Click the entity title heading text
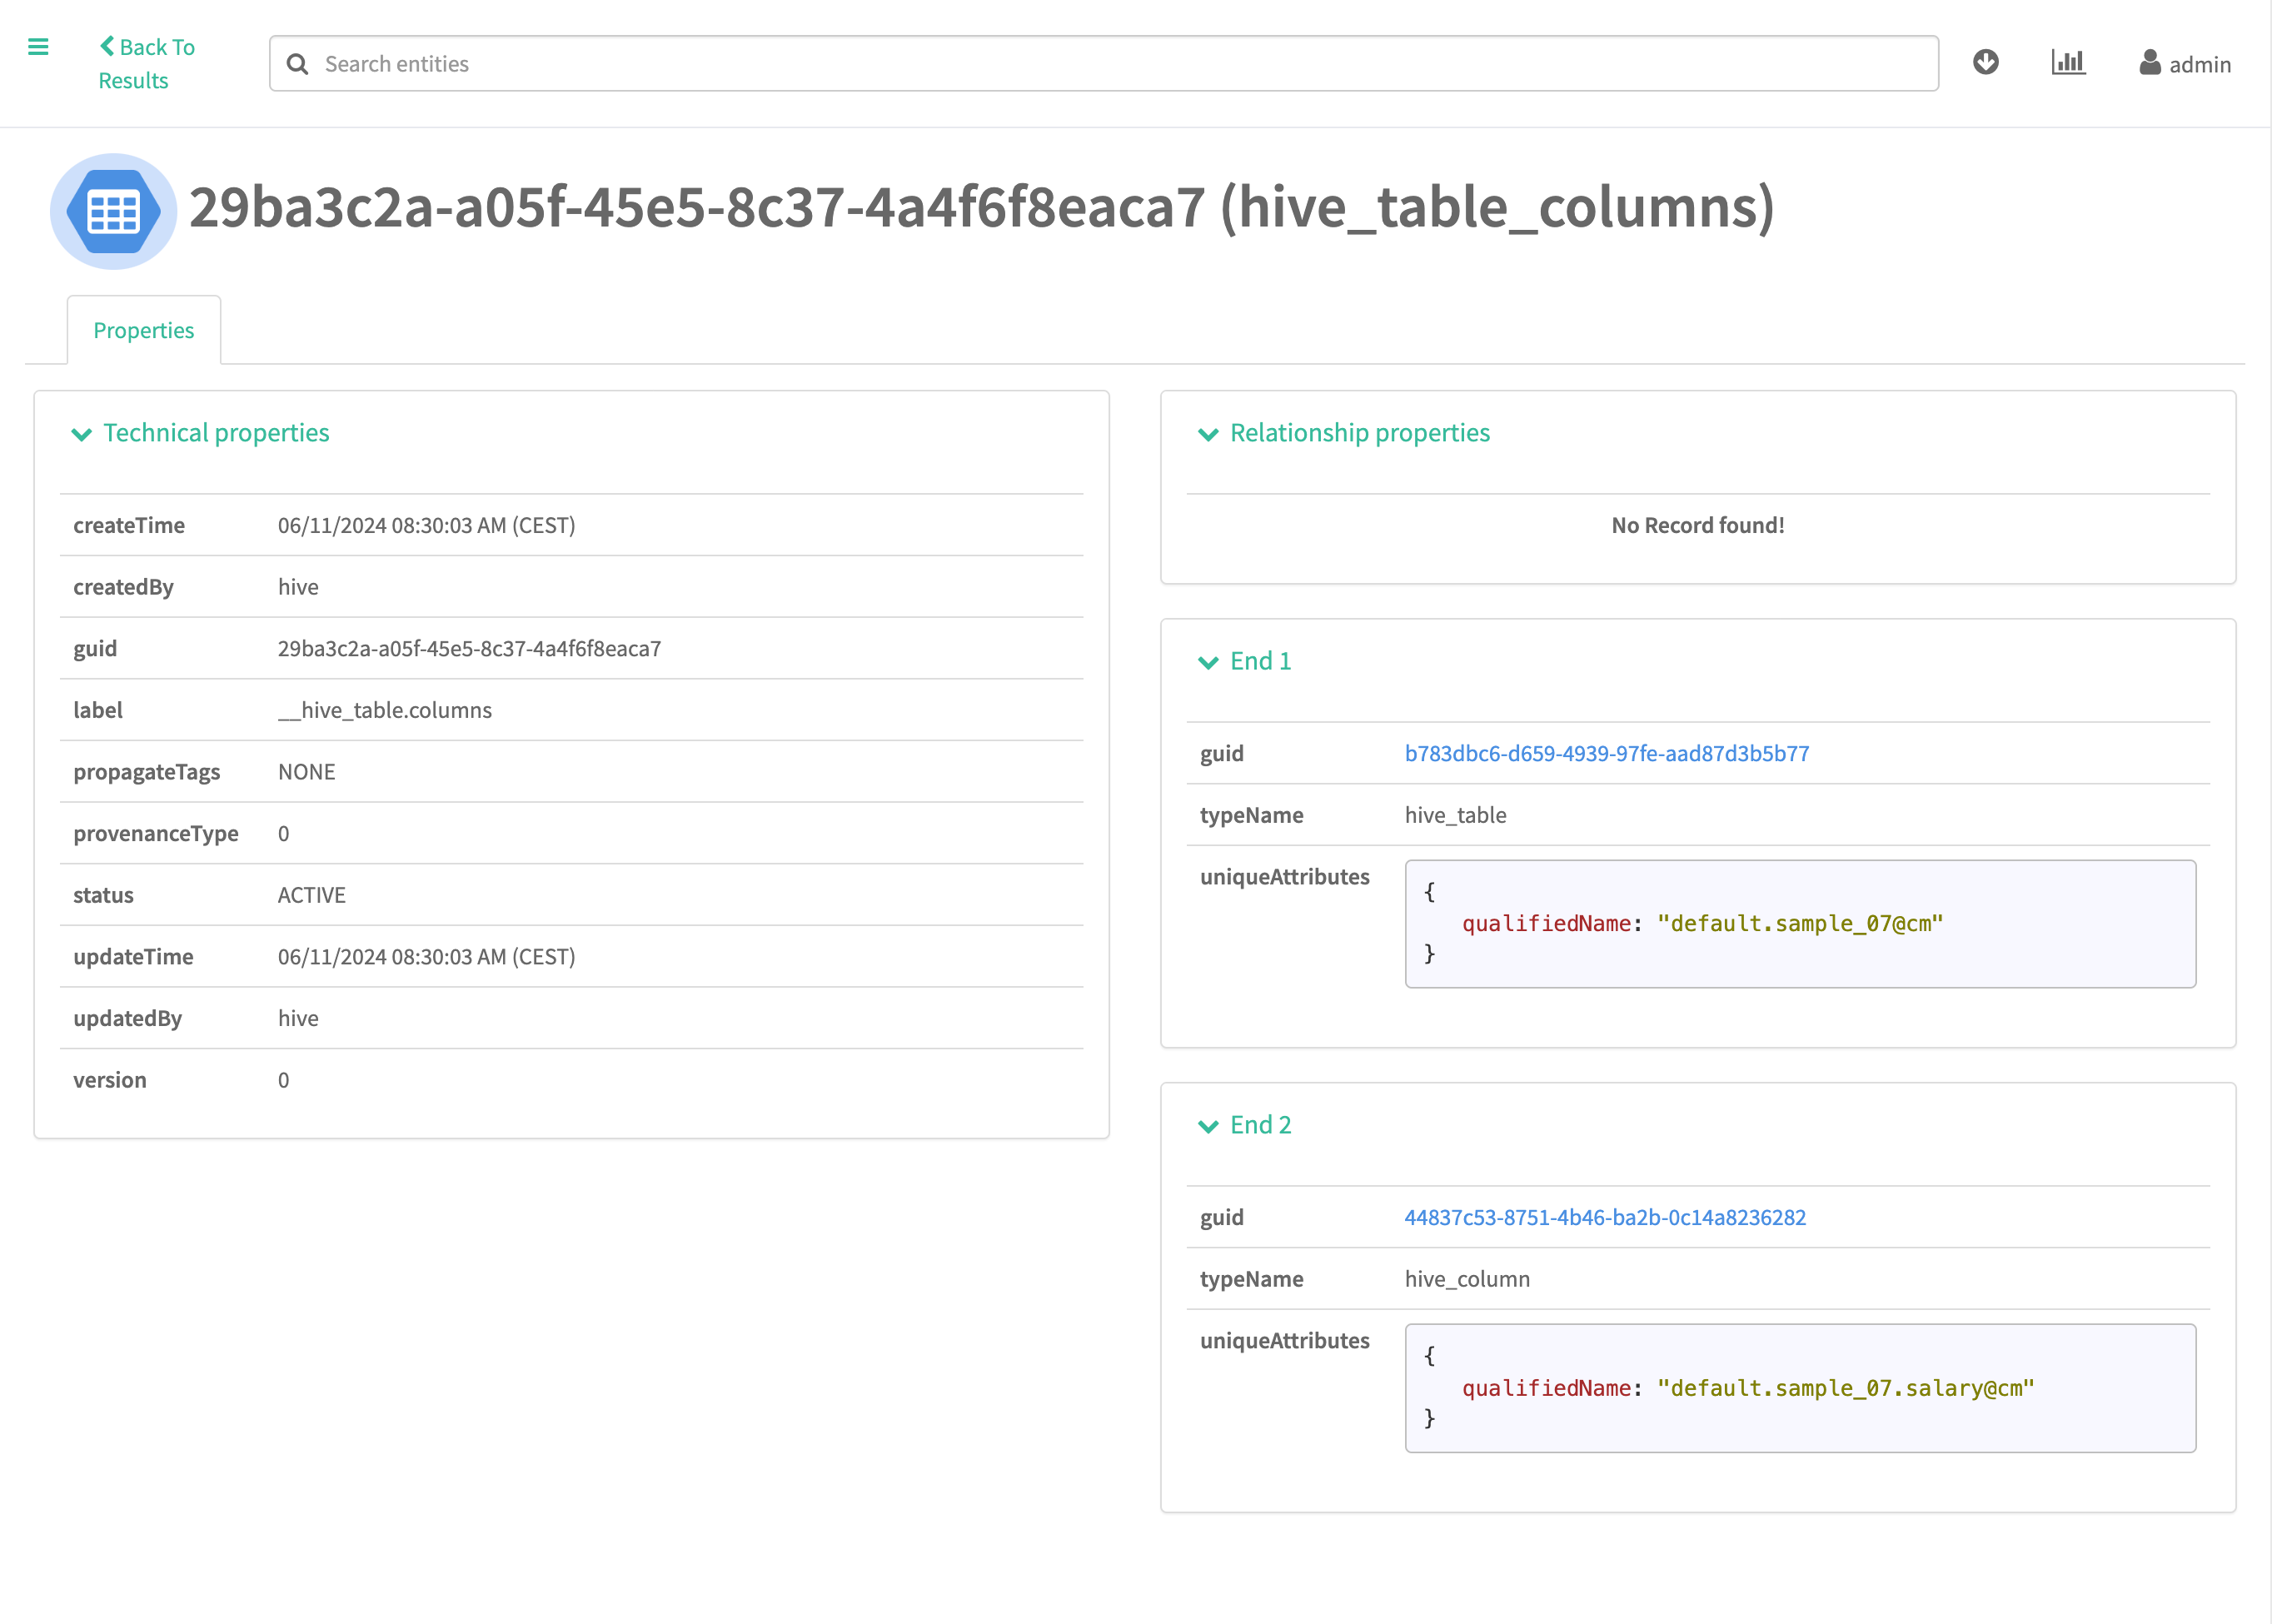The image size is (2272, 1624). tap(980, 208)
